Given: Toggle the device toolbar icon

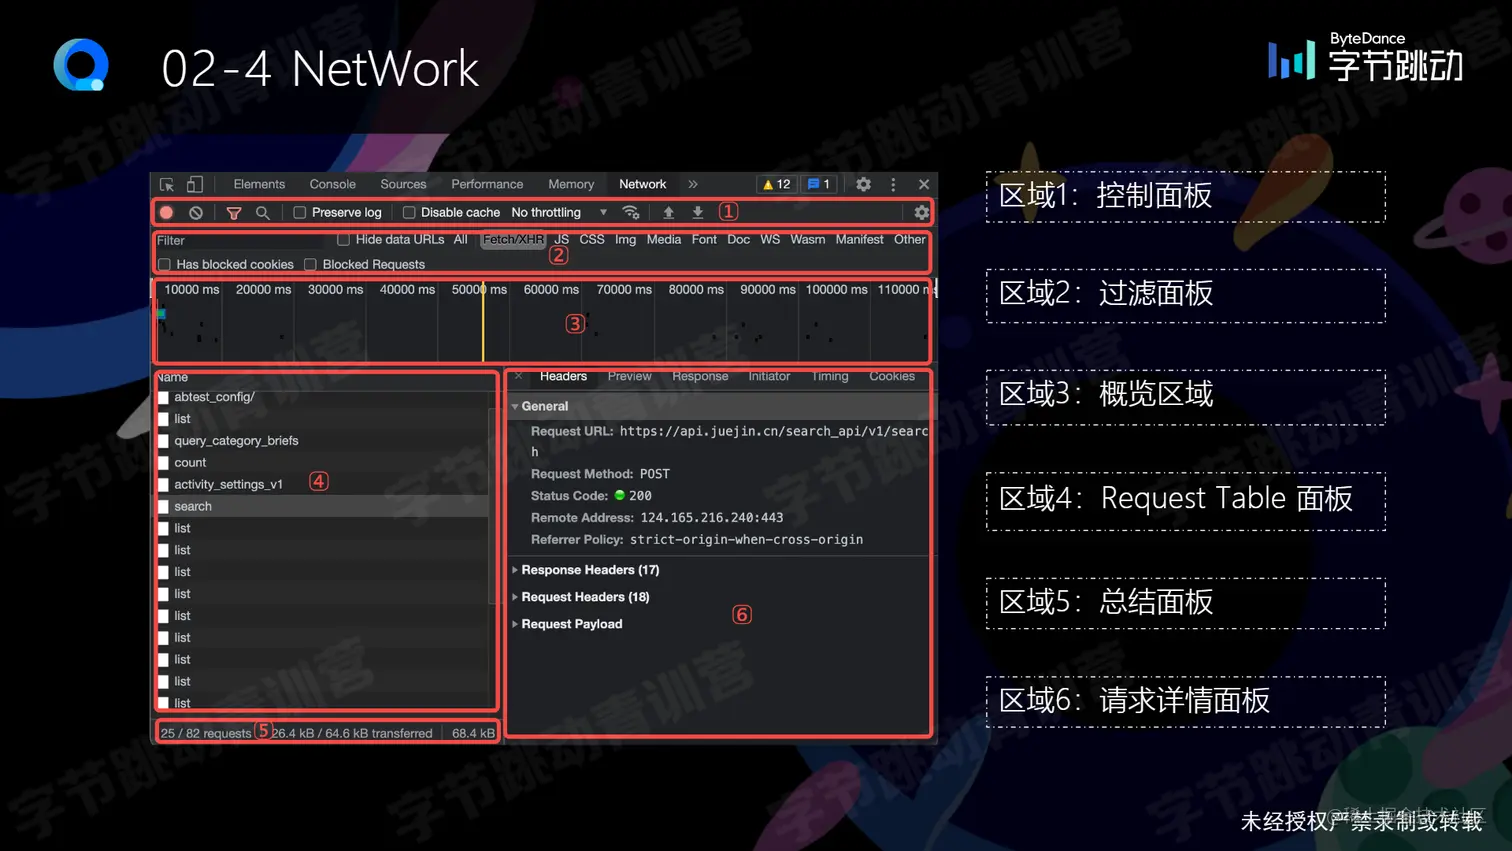Looking at the screenshot, I should [x=195, y=184].
